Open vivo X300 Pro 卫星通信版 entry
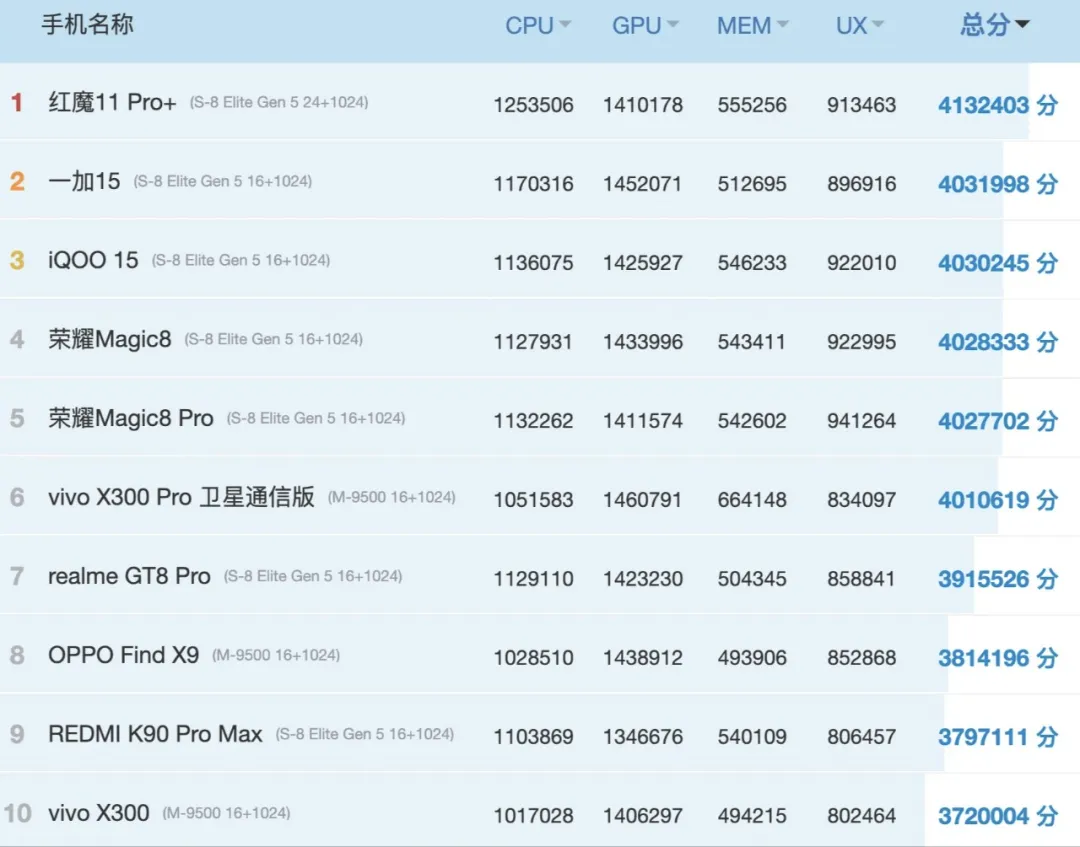 [181, 497]
